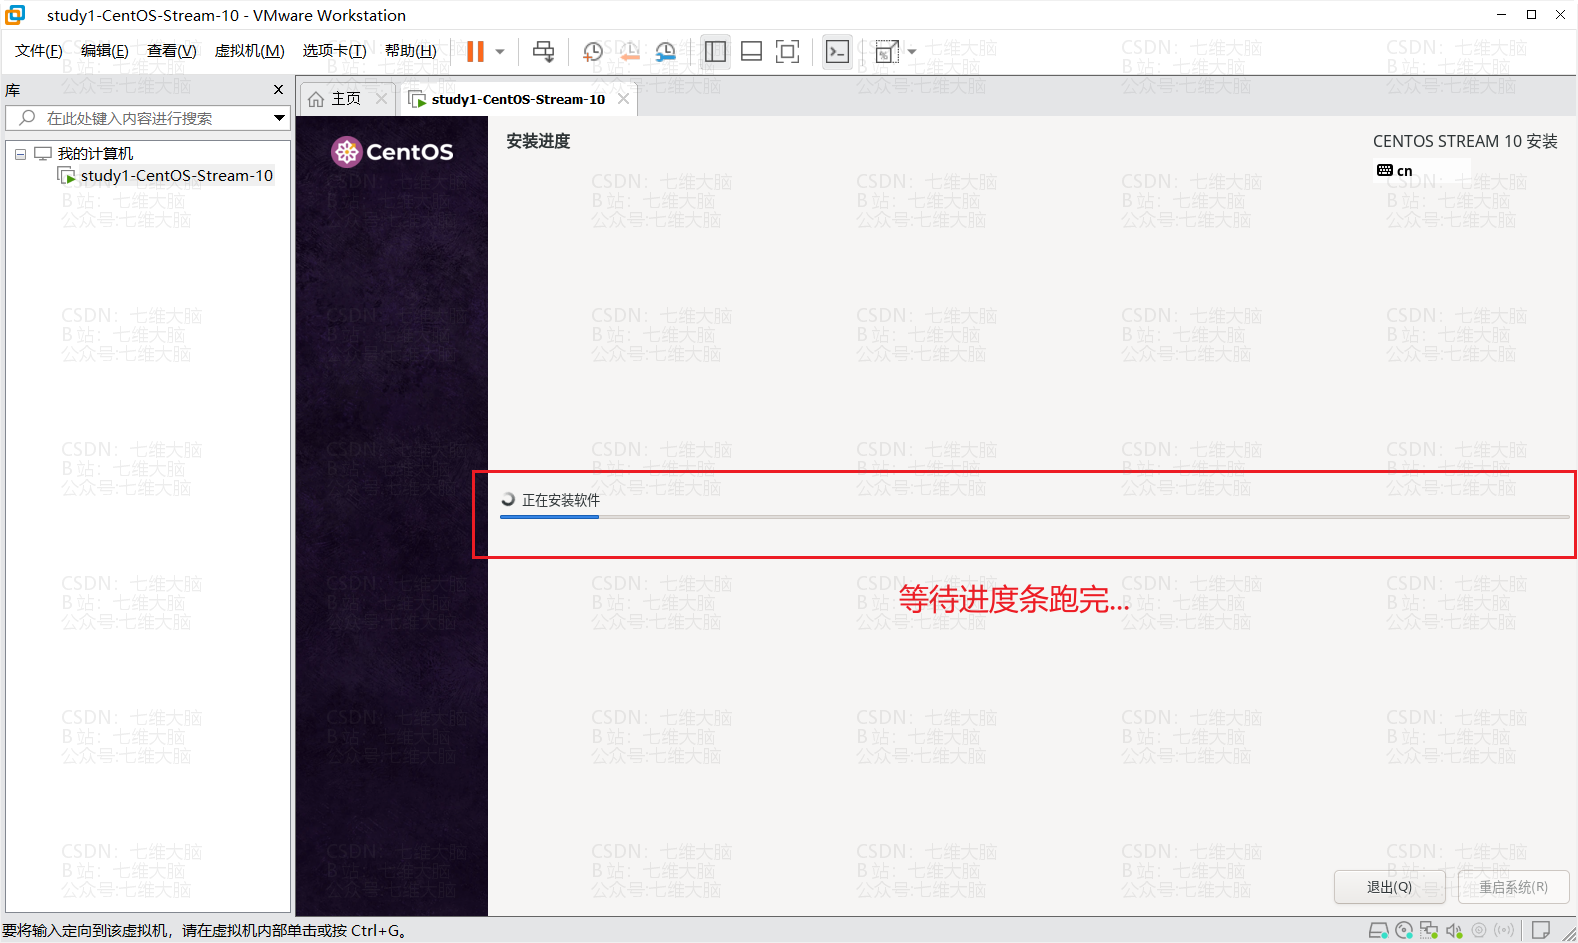Open the power options dropdown arrow
The height and width of the screenshot is (943, 1578).
pos(500,51)
